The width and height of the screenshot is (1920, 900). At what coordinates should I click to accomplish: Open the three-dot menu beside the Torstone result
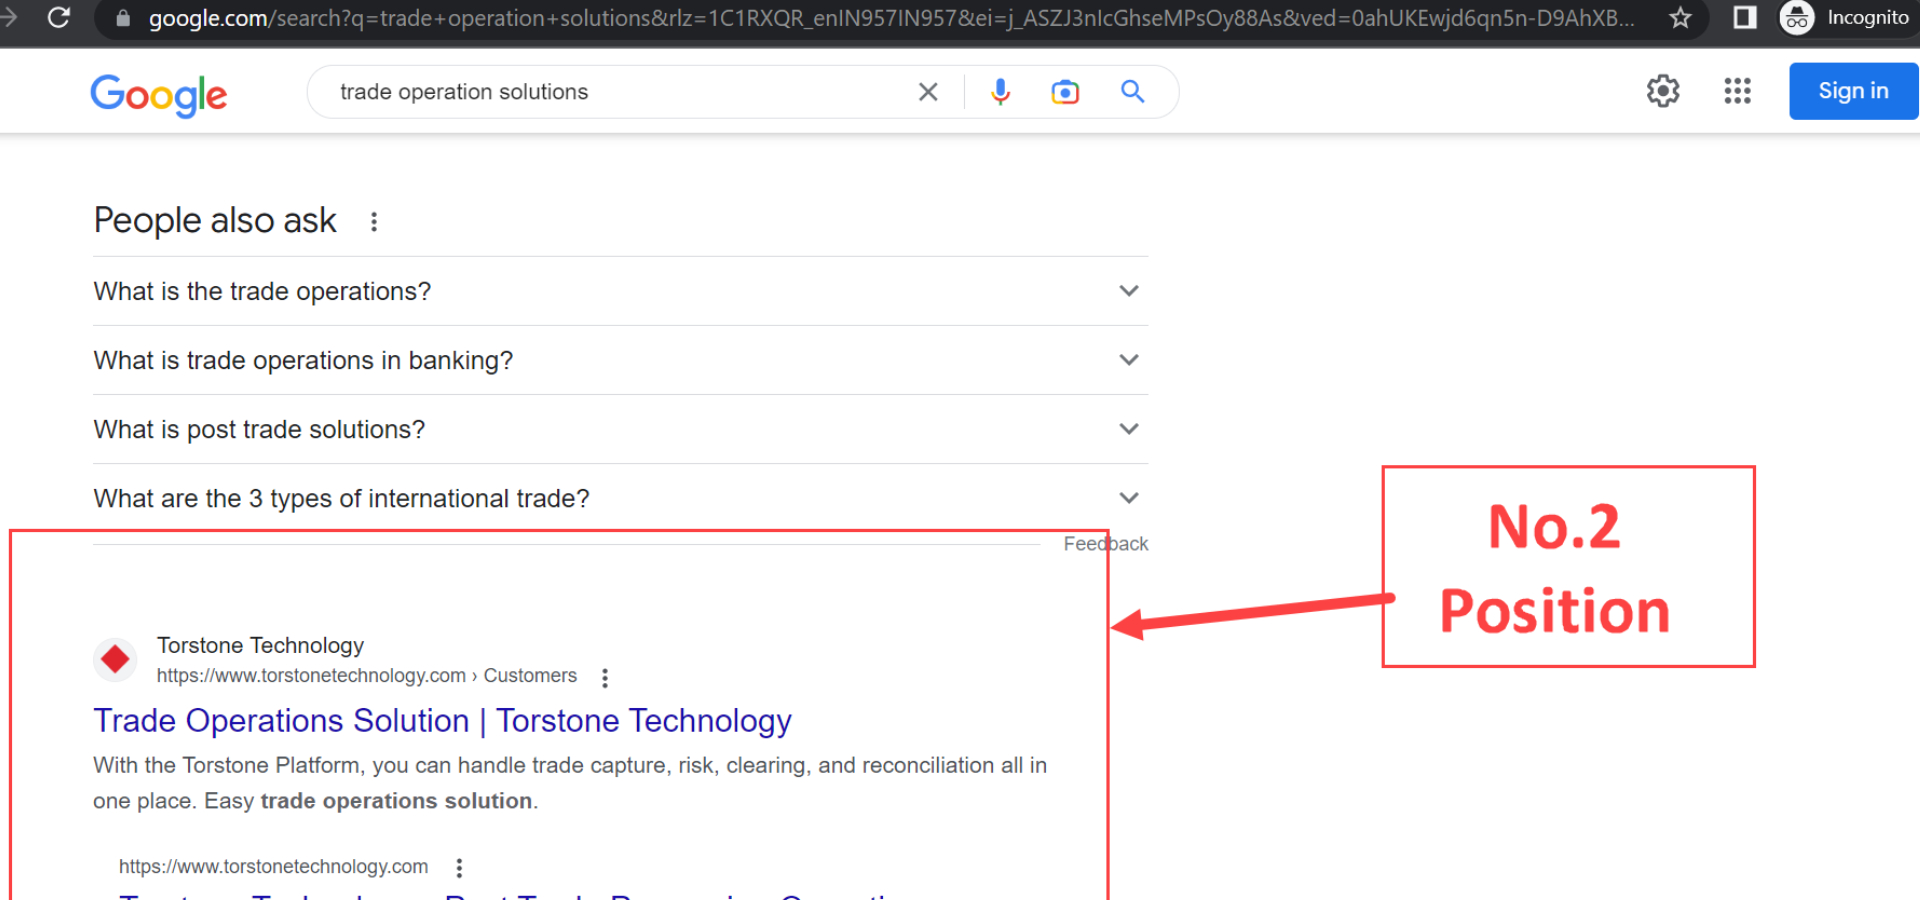[605, 676]
